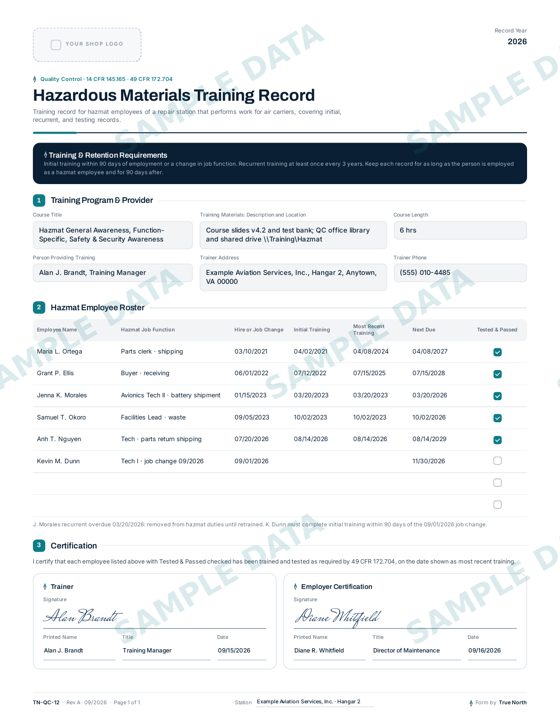Image resolution: width=560 pixels, height=725 pixels.
Task: Toggle Tested & Passed for Maria L. Ortega
Action: coord(498,352)
